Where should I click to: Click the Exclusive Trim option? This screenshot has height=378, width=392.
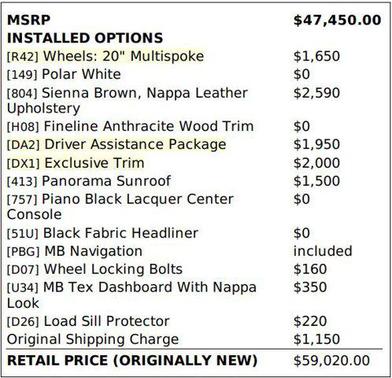coord(94,163)
